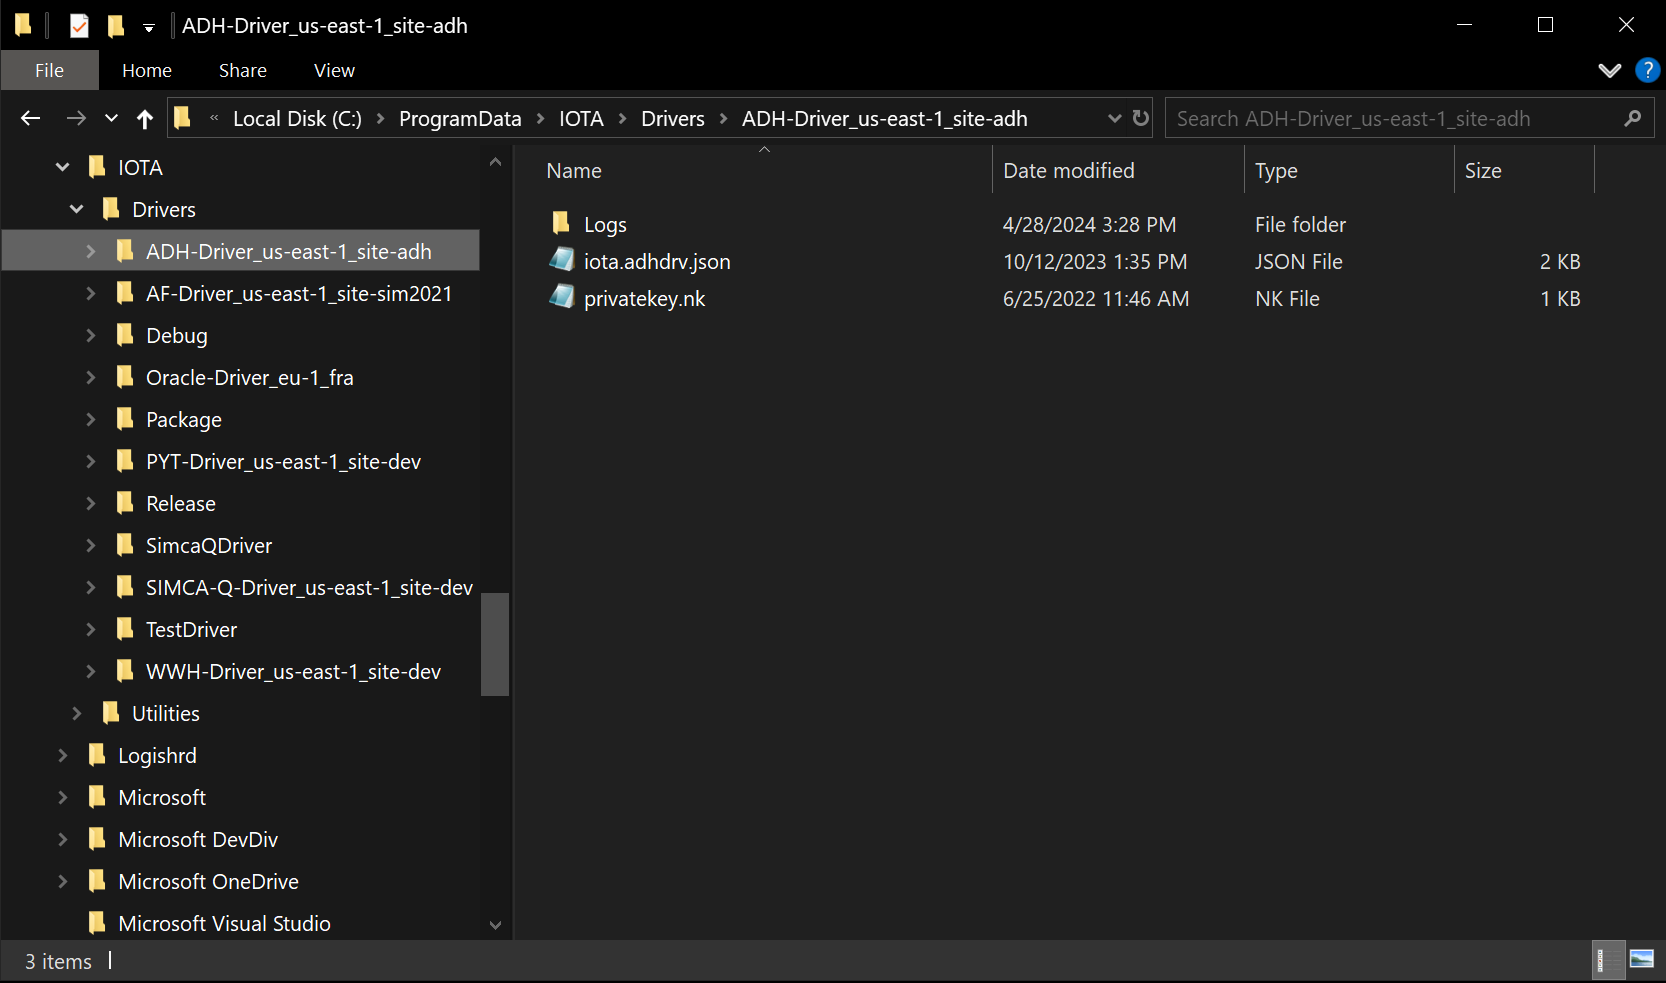
Task: Click the privatekey.nk file name
Action: 645,299
